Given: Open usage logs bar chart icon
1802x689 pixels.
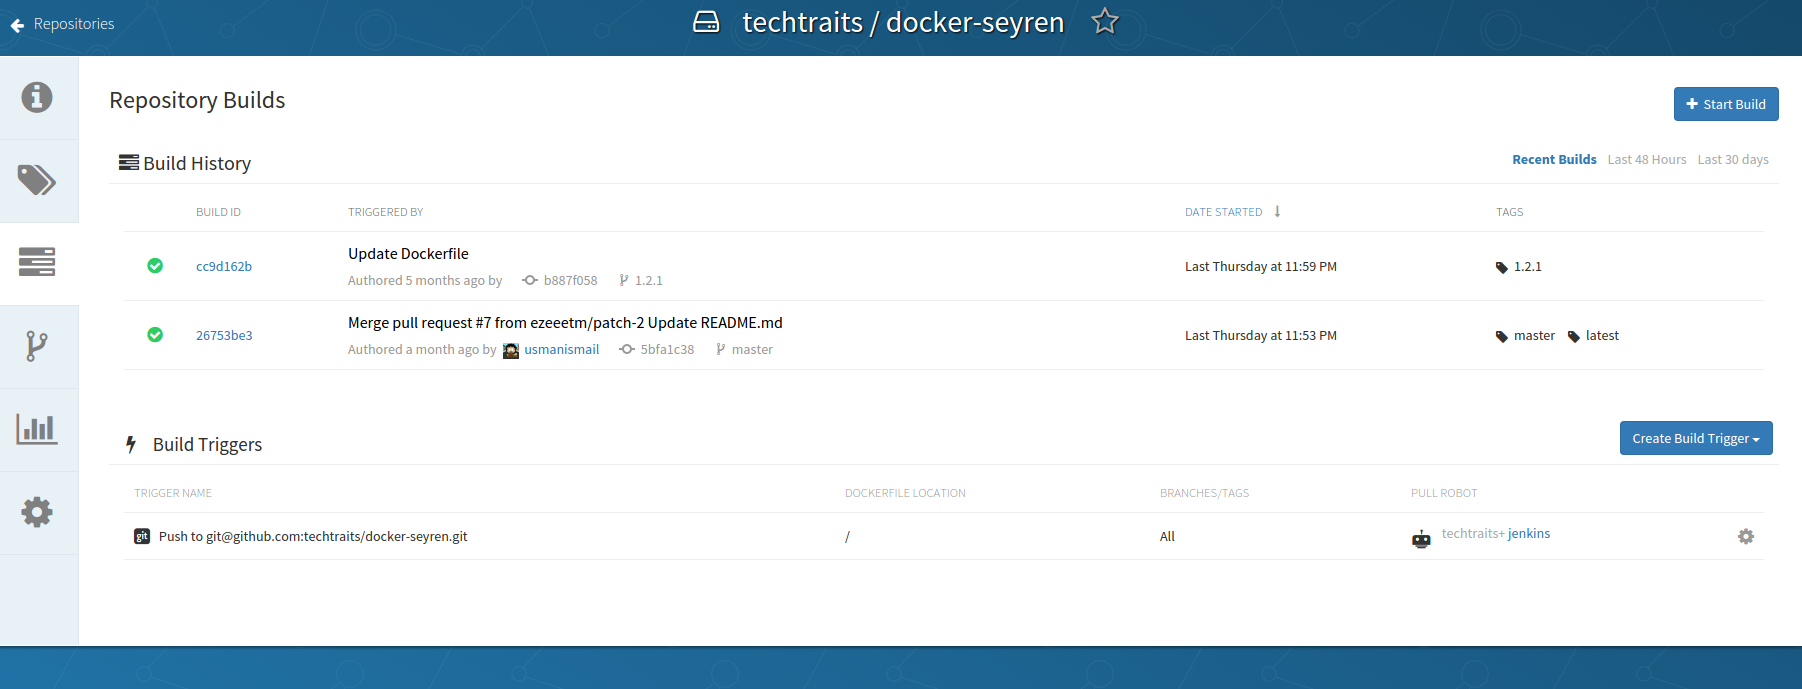Looking at the screenshot, I should [x=37, y=429].
